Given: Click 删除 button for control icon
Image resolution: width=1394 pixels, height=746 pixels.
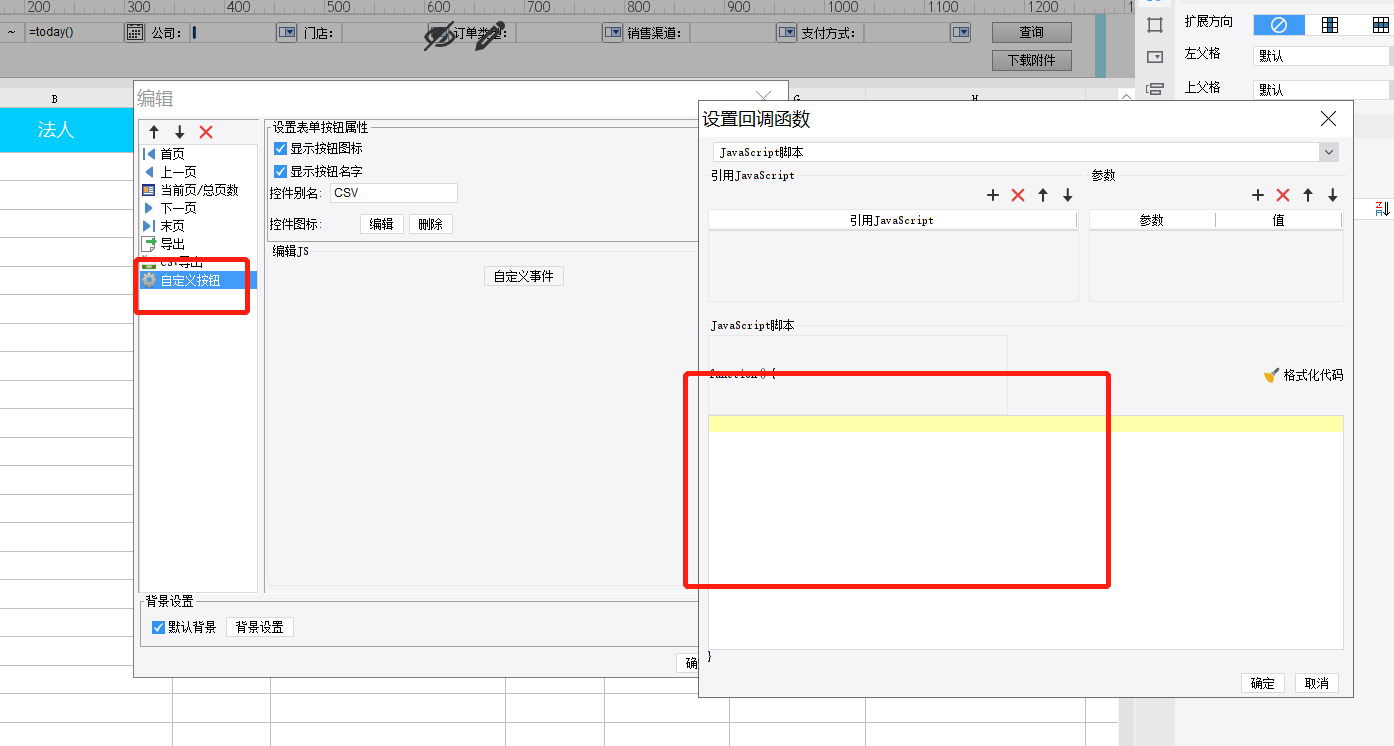Looking at the screenshot, I should click(431, 224).
